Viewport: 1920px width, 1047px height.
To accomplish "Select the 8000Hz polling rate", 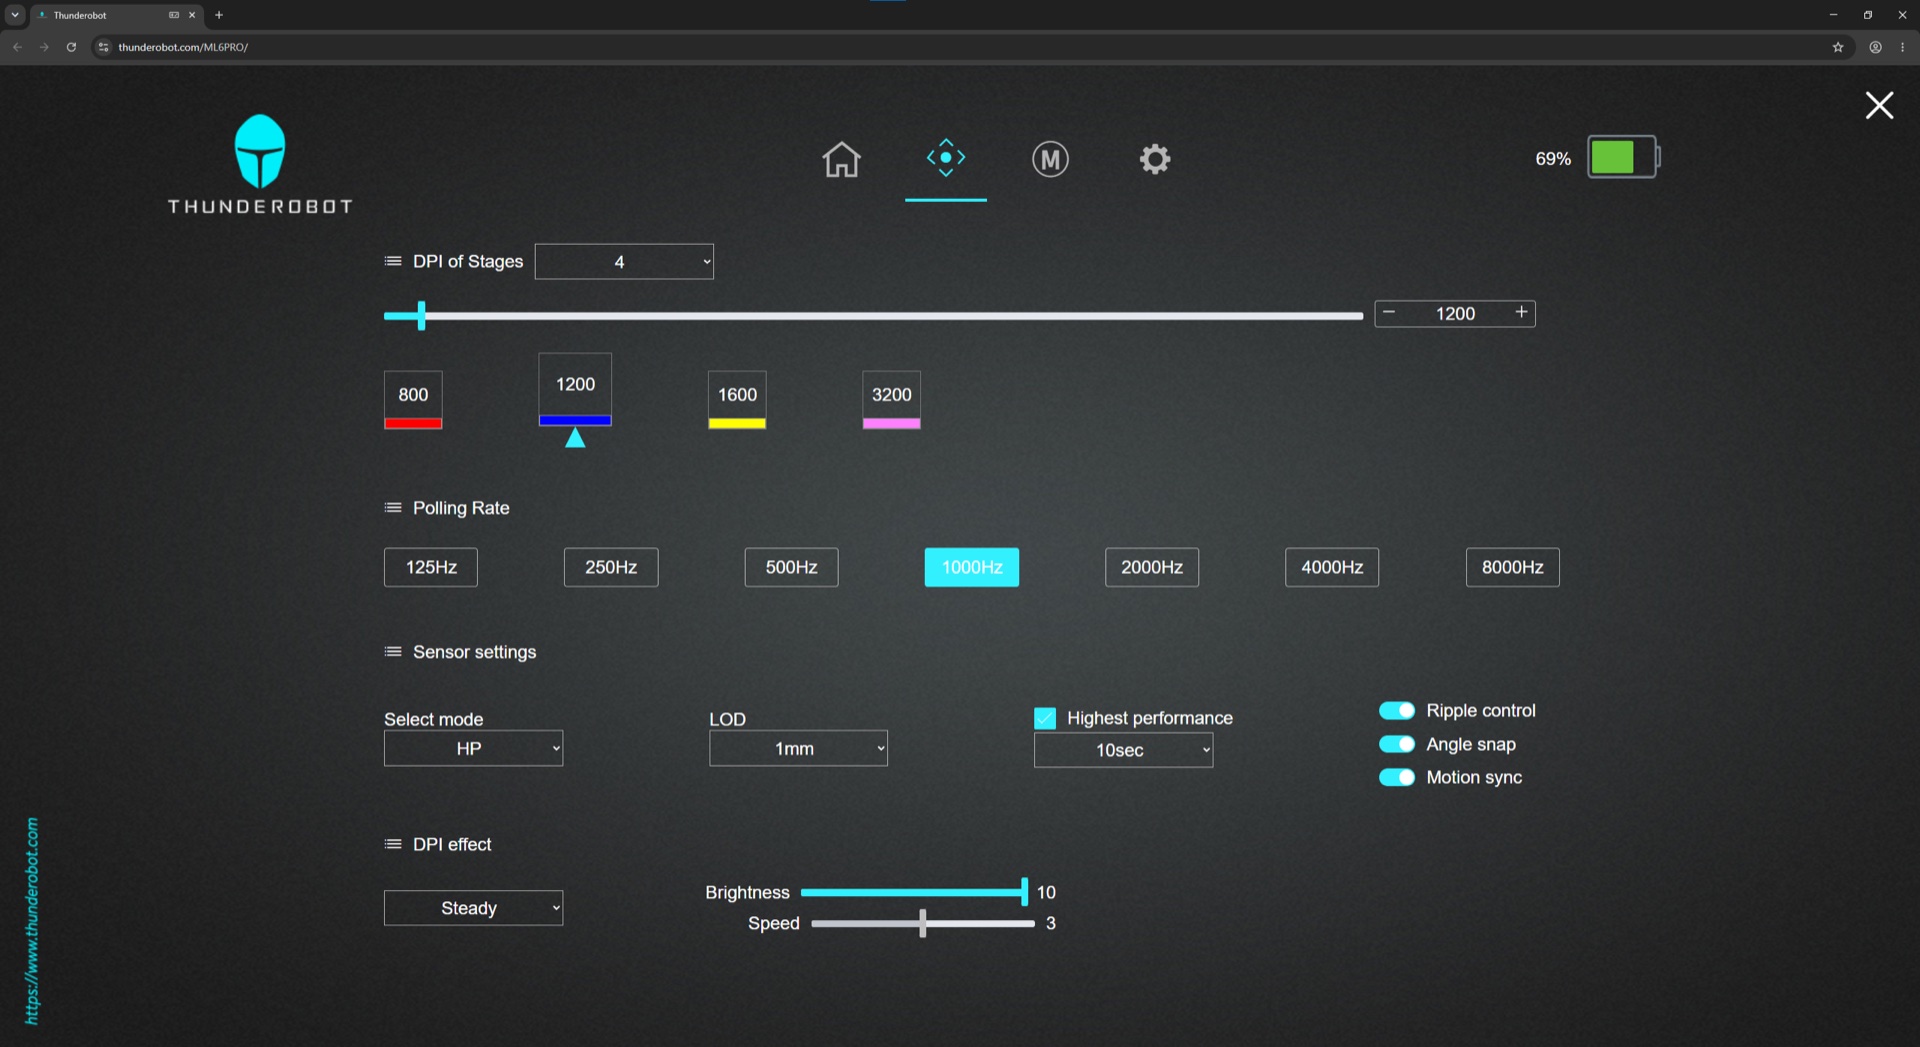I will coord(1512,567).
